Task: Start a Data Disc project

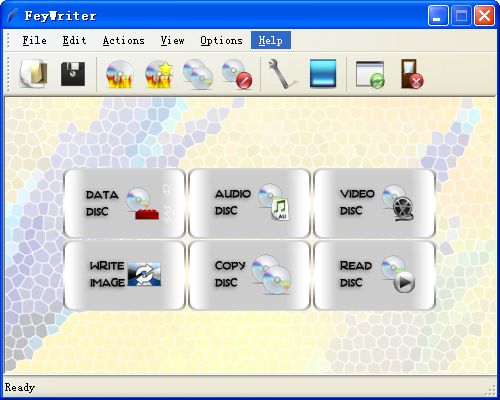Action: tap(124, 203)
